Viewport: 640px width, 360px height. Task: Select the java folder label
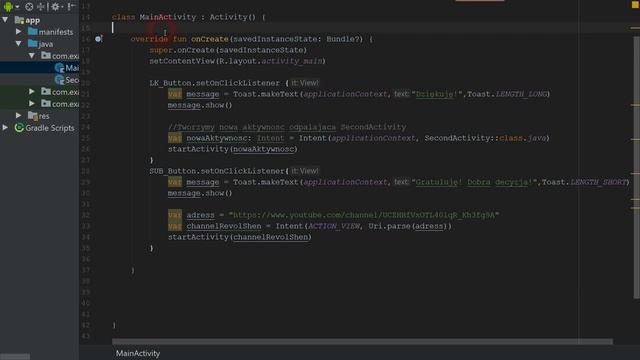(46, 44)
